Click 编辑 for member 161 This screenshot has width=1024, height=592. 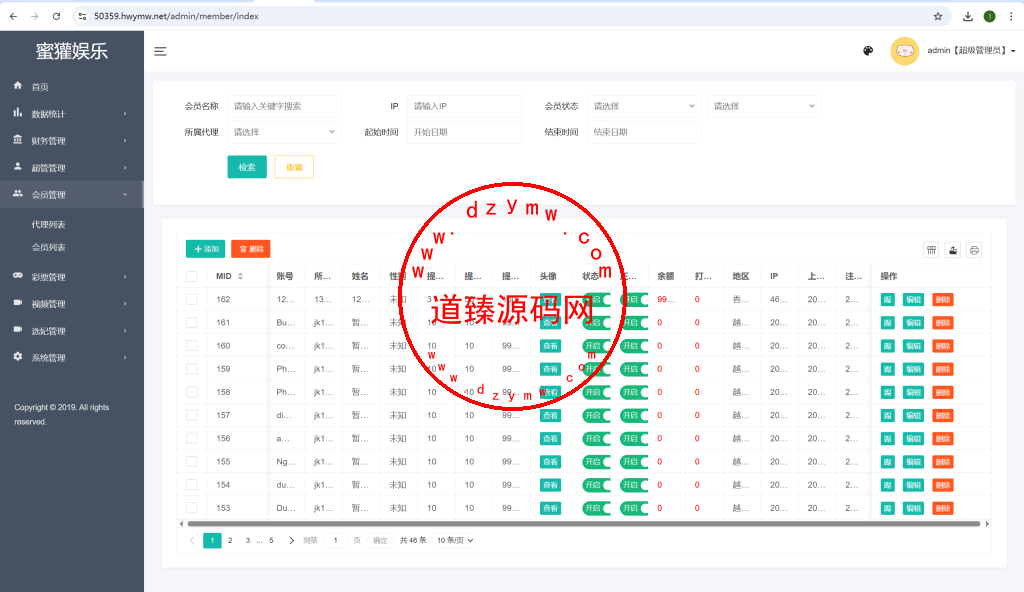(x=913, y=323)
